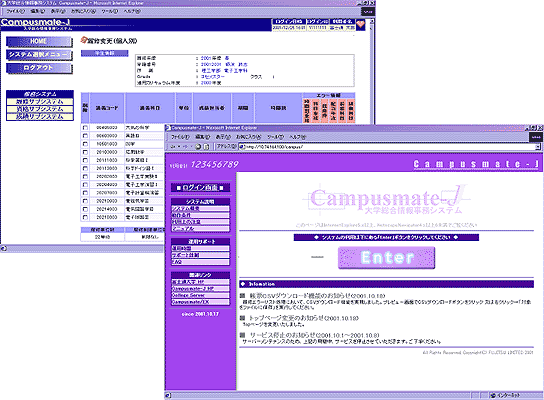Open the Back button history dropdown arrow
The height and width of the screenshot is (400, 544).
[179, 146]
